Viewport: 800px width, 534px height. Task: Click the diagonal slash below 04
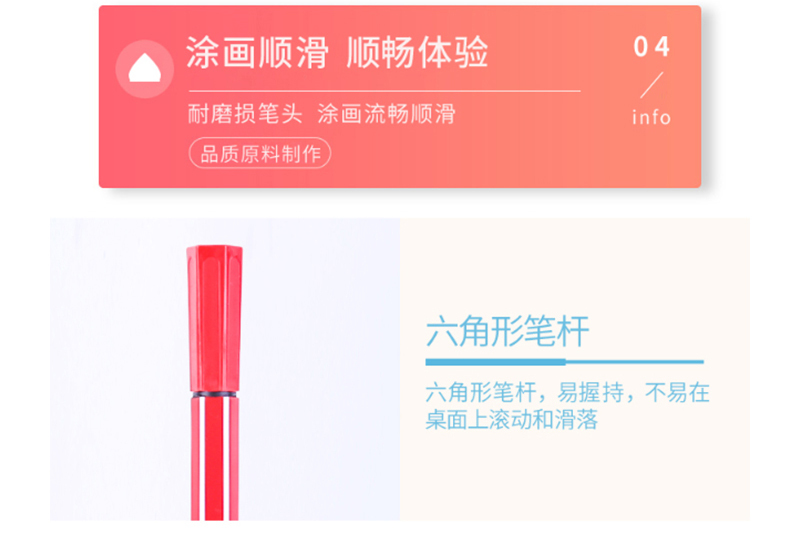click(x=652, y=85)
